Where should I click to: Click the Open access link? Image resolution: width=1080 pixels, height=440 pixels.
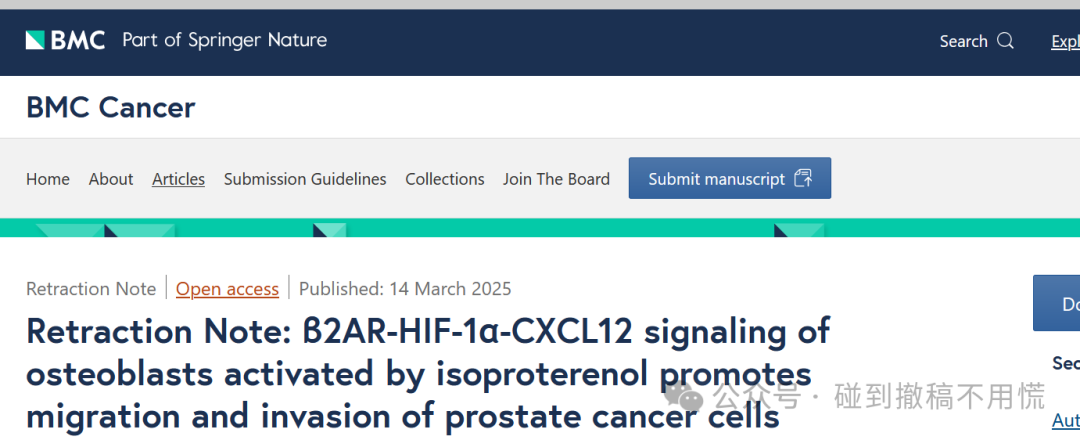coord(227,289)
